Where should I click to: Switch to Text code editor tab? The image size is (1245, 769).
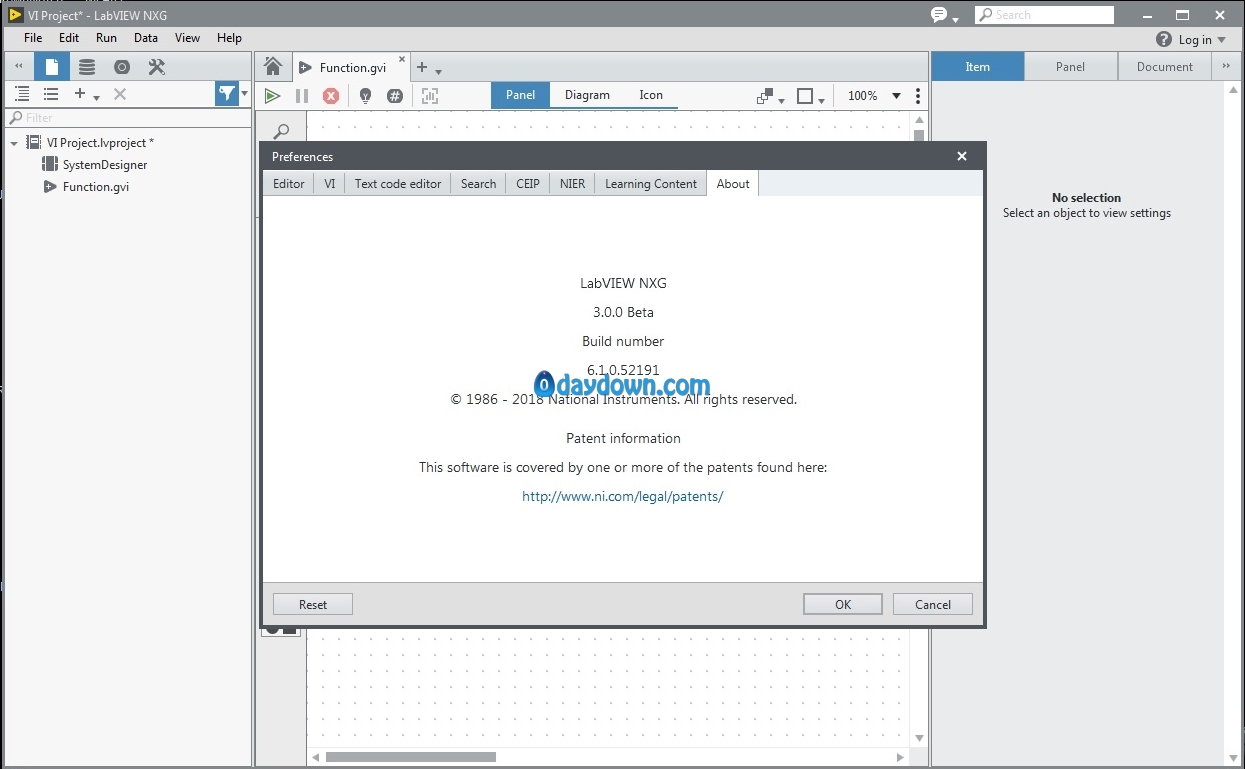point(398,184)
